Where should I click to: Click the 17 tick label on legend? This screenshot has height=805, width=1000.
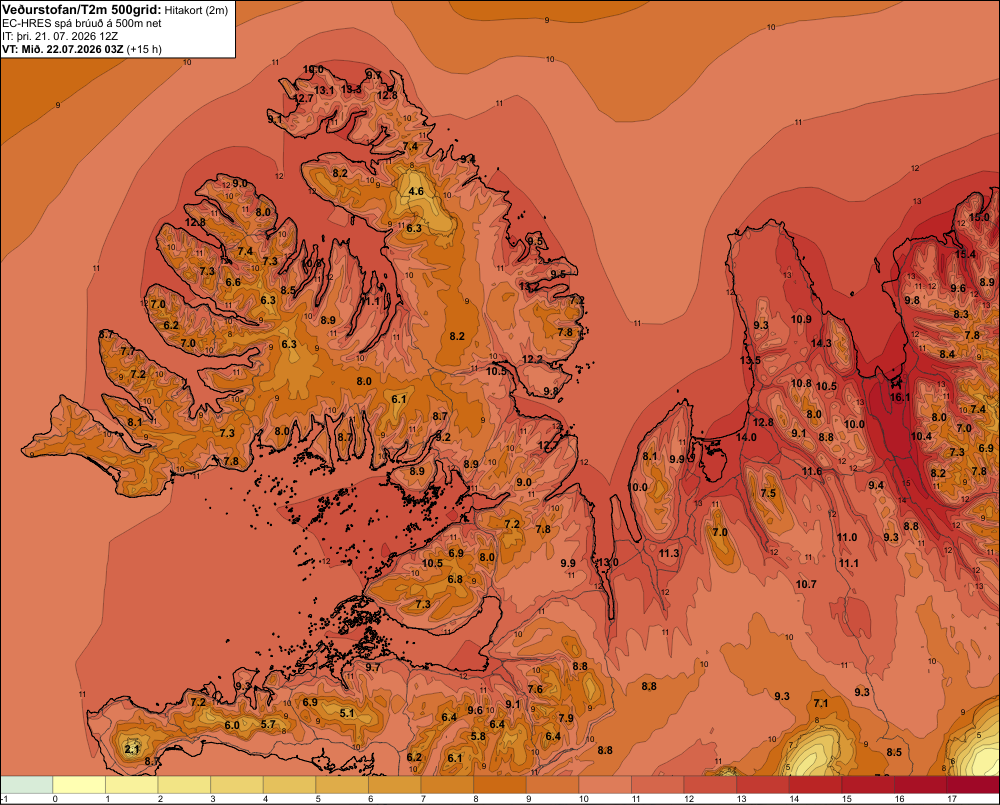[952, 799]
